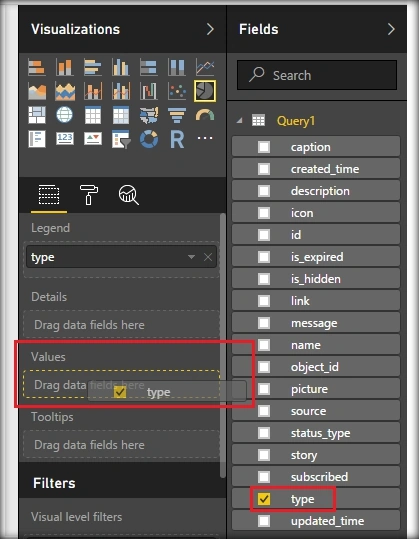
Task: Uncheck the type field checkbox
Action: (264, 499)
